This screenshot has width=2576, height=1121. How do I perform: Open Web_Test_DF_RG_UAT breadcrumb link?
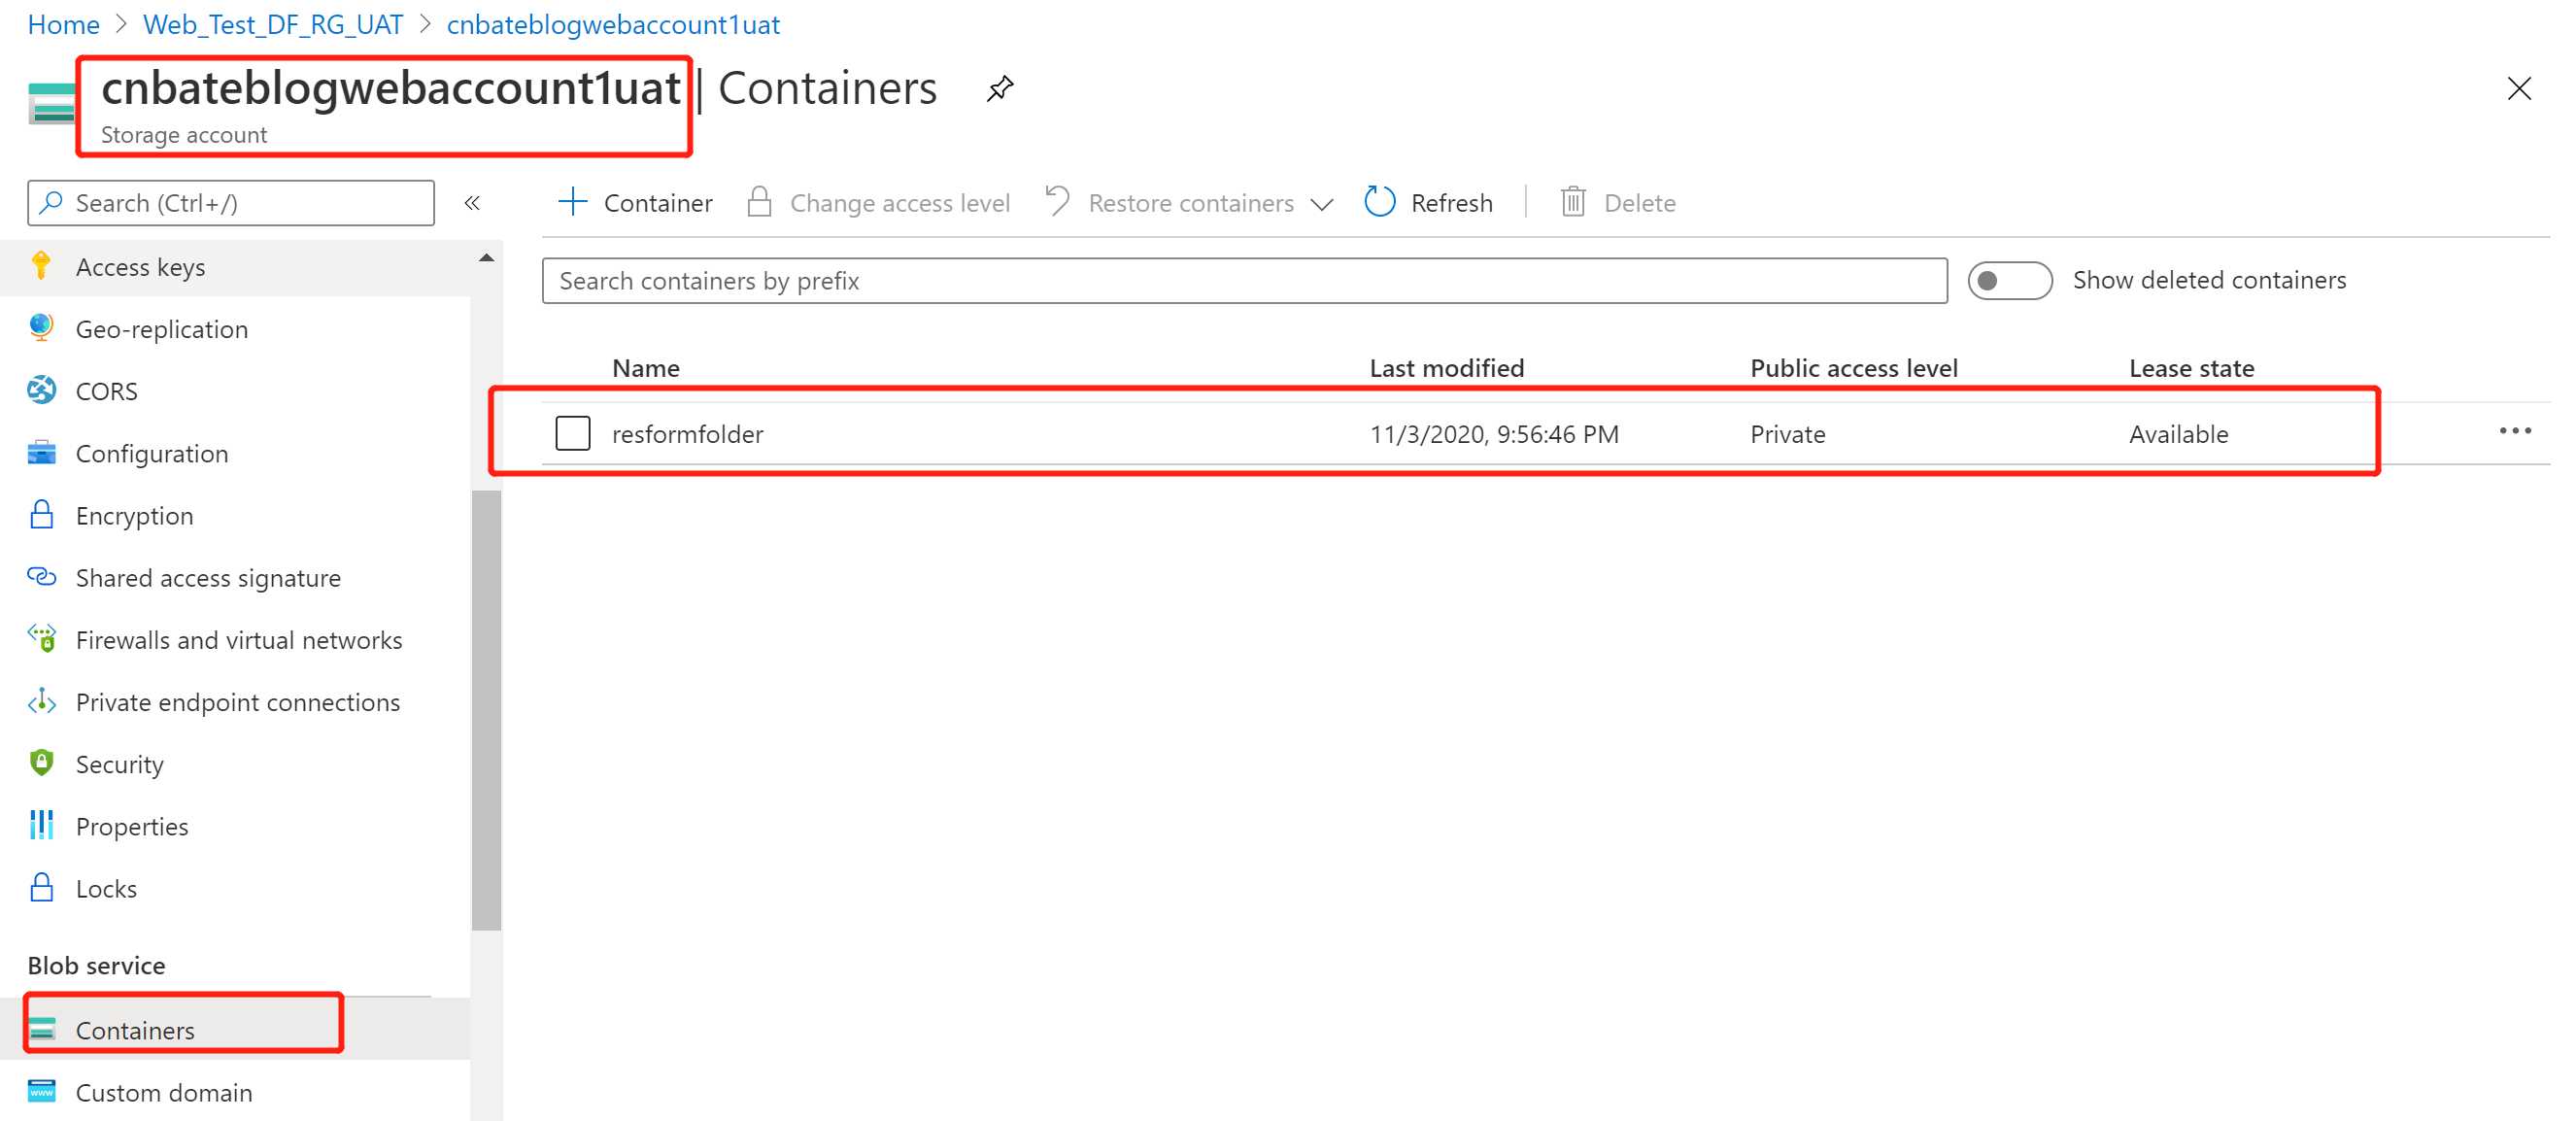pyautogui.click(x=273, y=24)
